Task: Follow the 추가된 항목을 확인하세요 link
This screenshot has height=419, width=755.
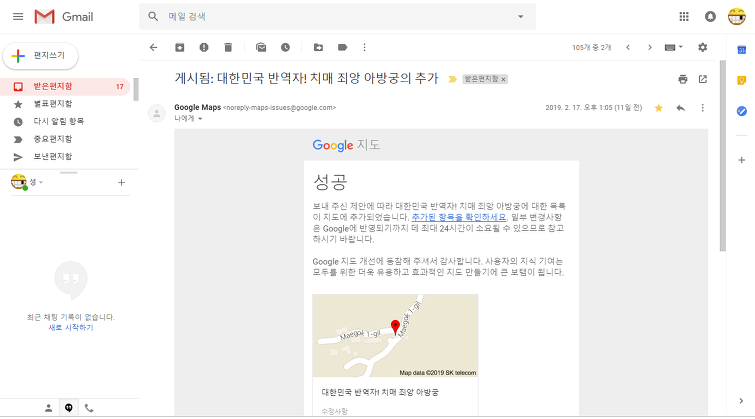Action: coord(458,217)
